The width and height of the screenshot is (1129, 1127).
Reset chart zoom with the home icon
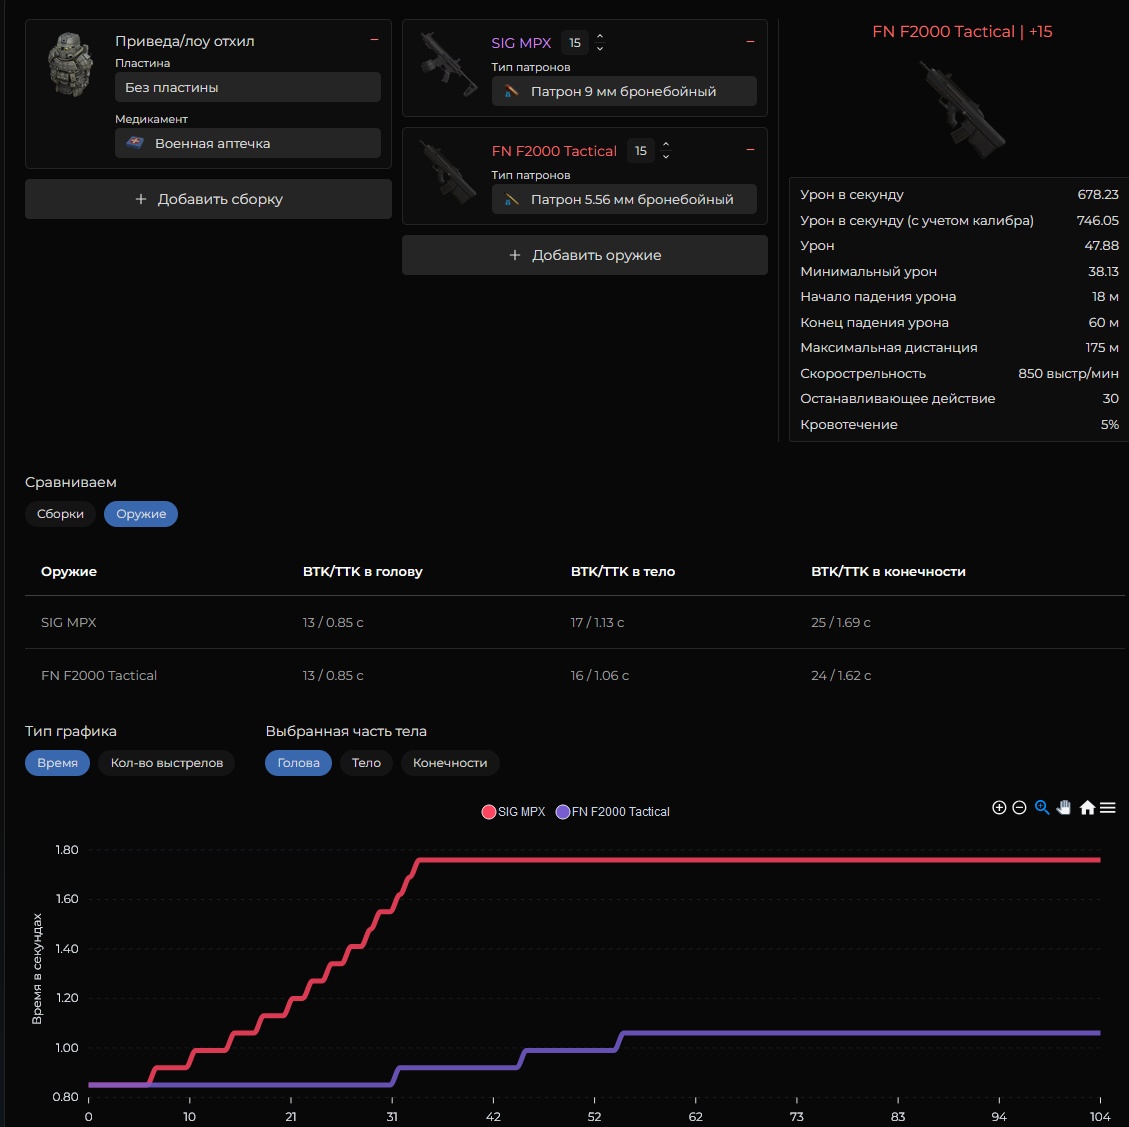(x=1087, y=807)
